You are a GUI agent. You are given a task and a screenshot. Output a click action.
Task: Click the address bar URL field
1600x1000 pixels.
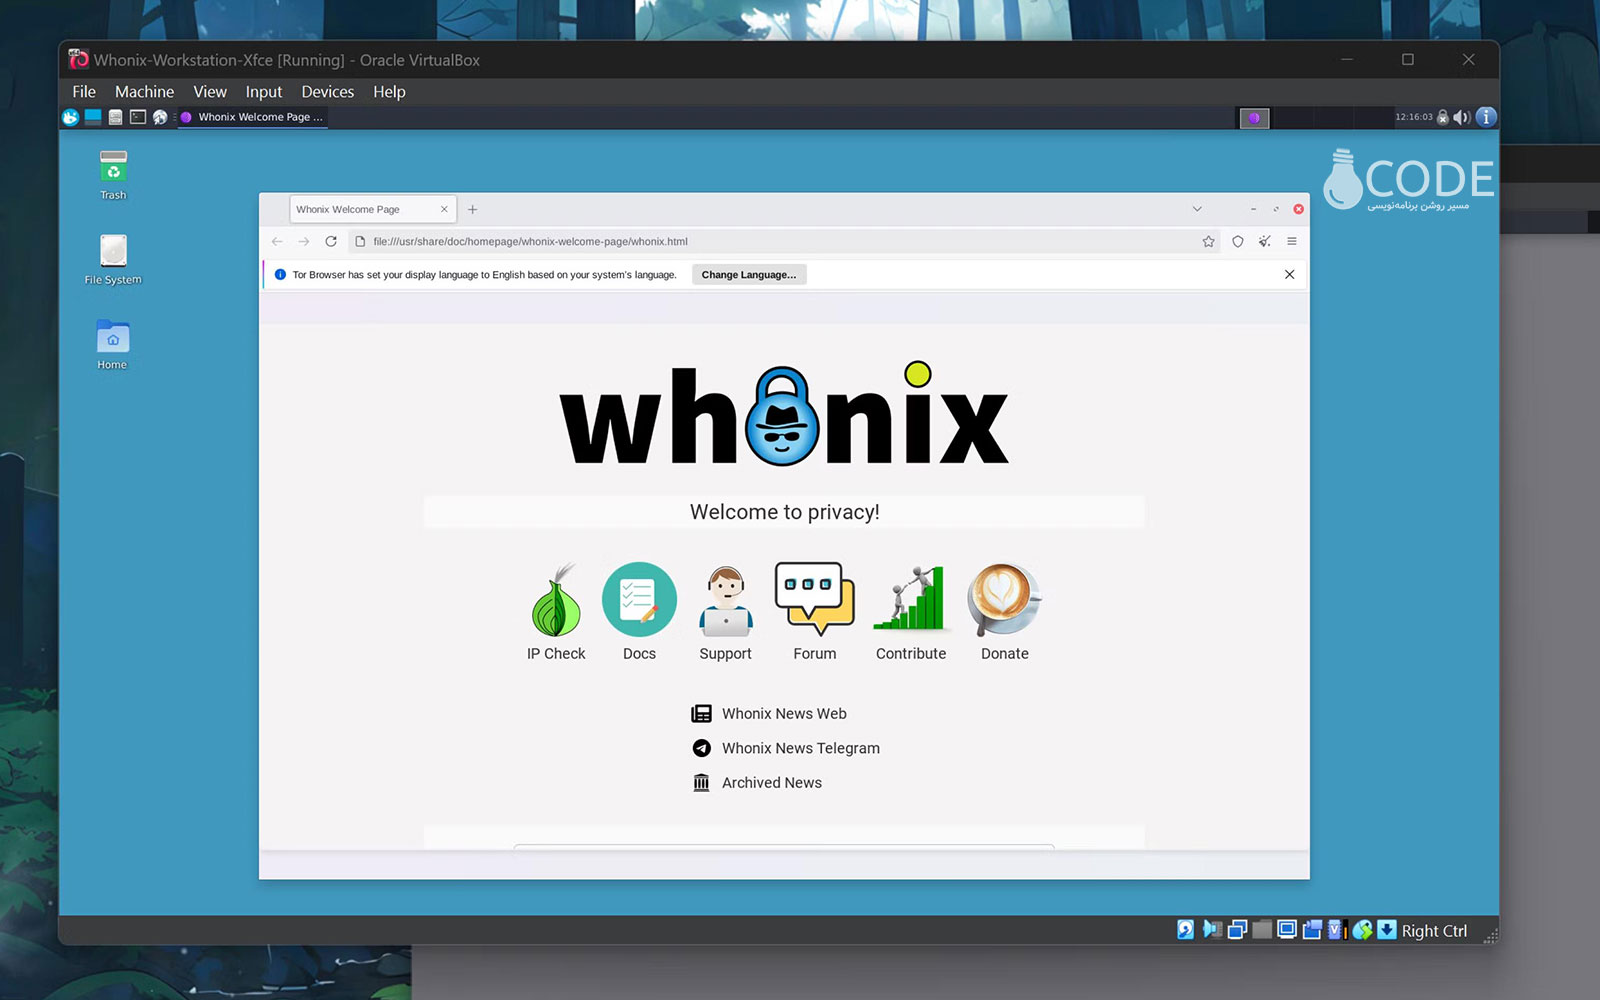pyautogui.click(x=784, y=241)
